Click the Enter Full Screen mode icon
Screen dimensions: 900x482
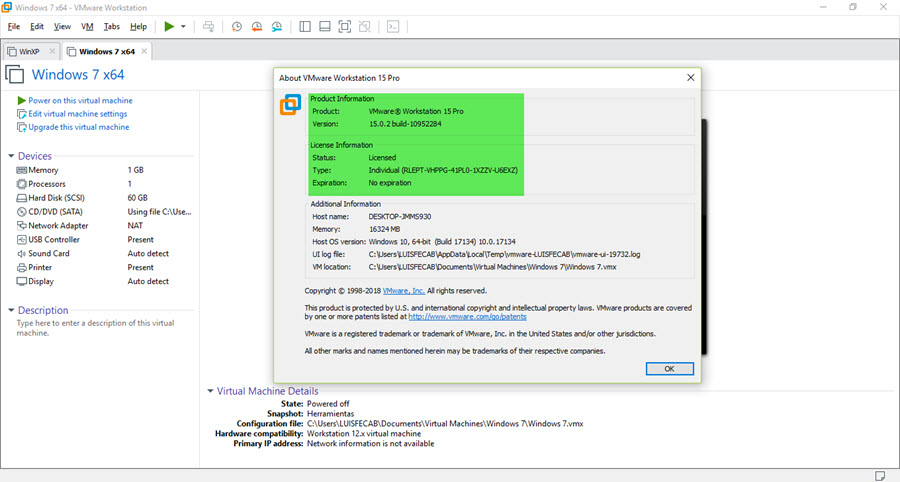(x=344, y=26)
